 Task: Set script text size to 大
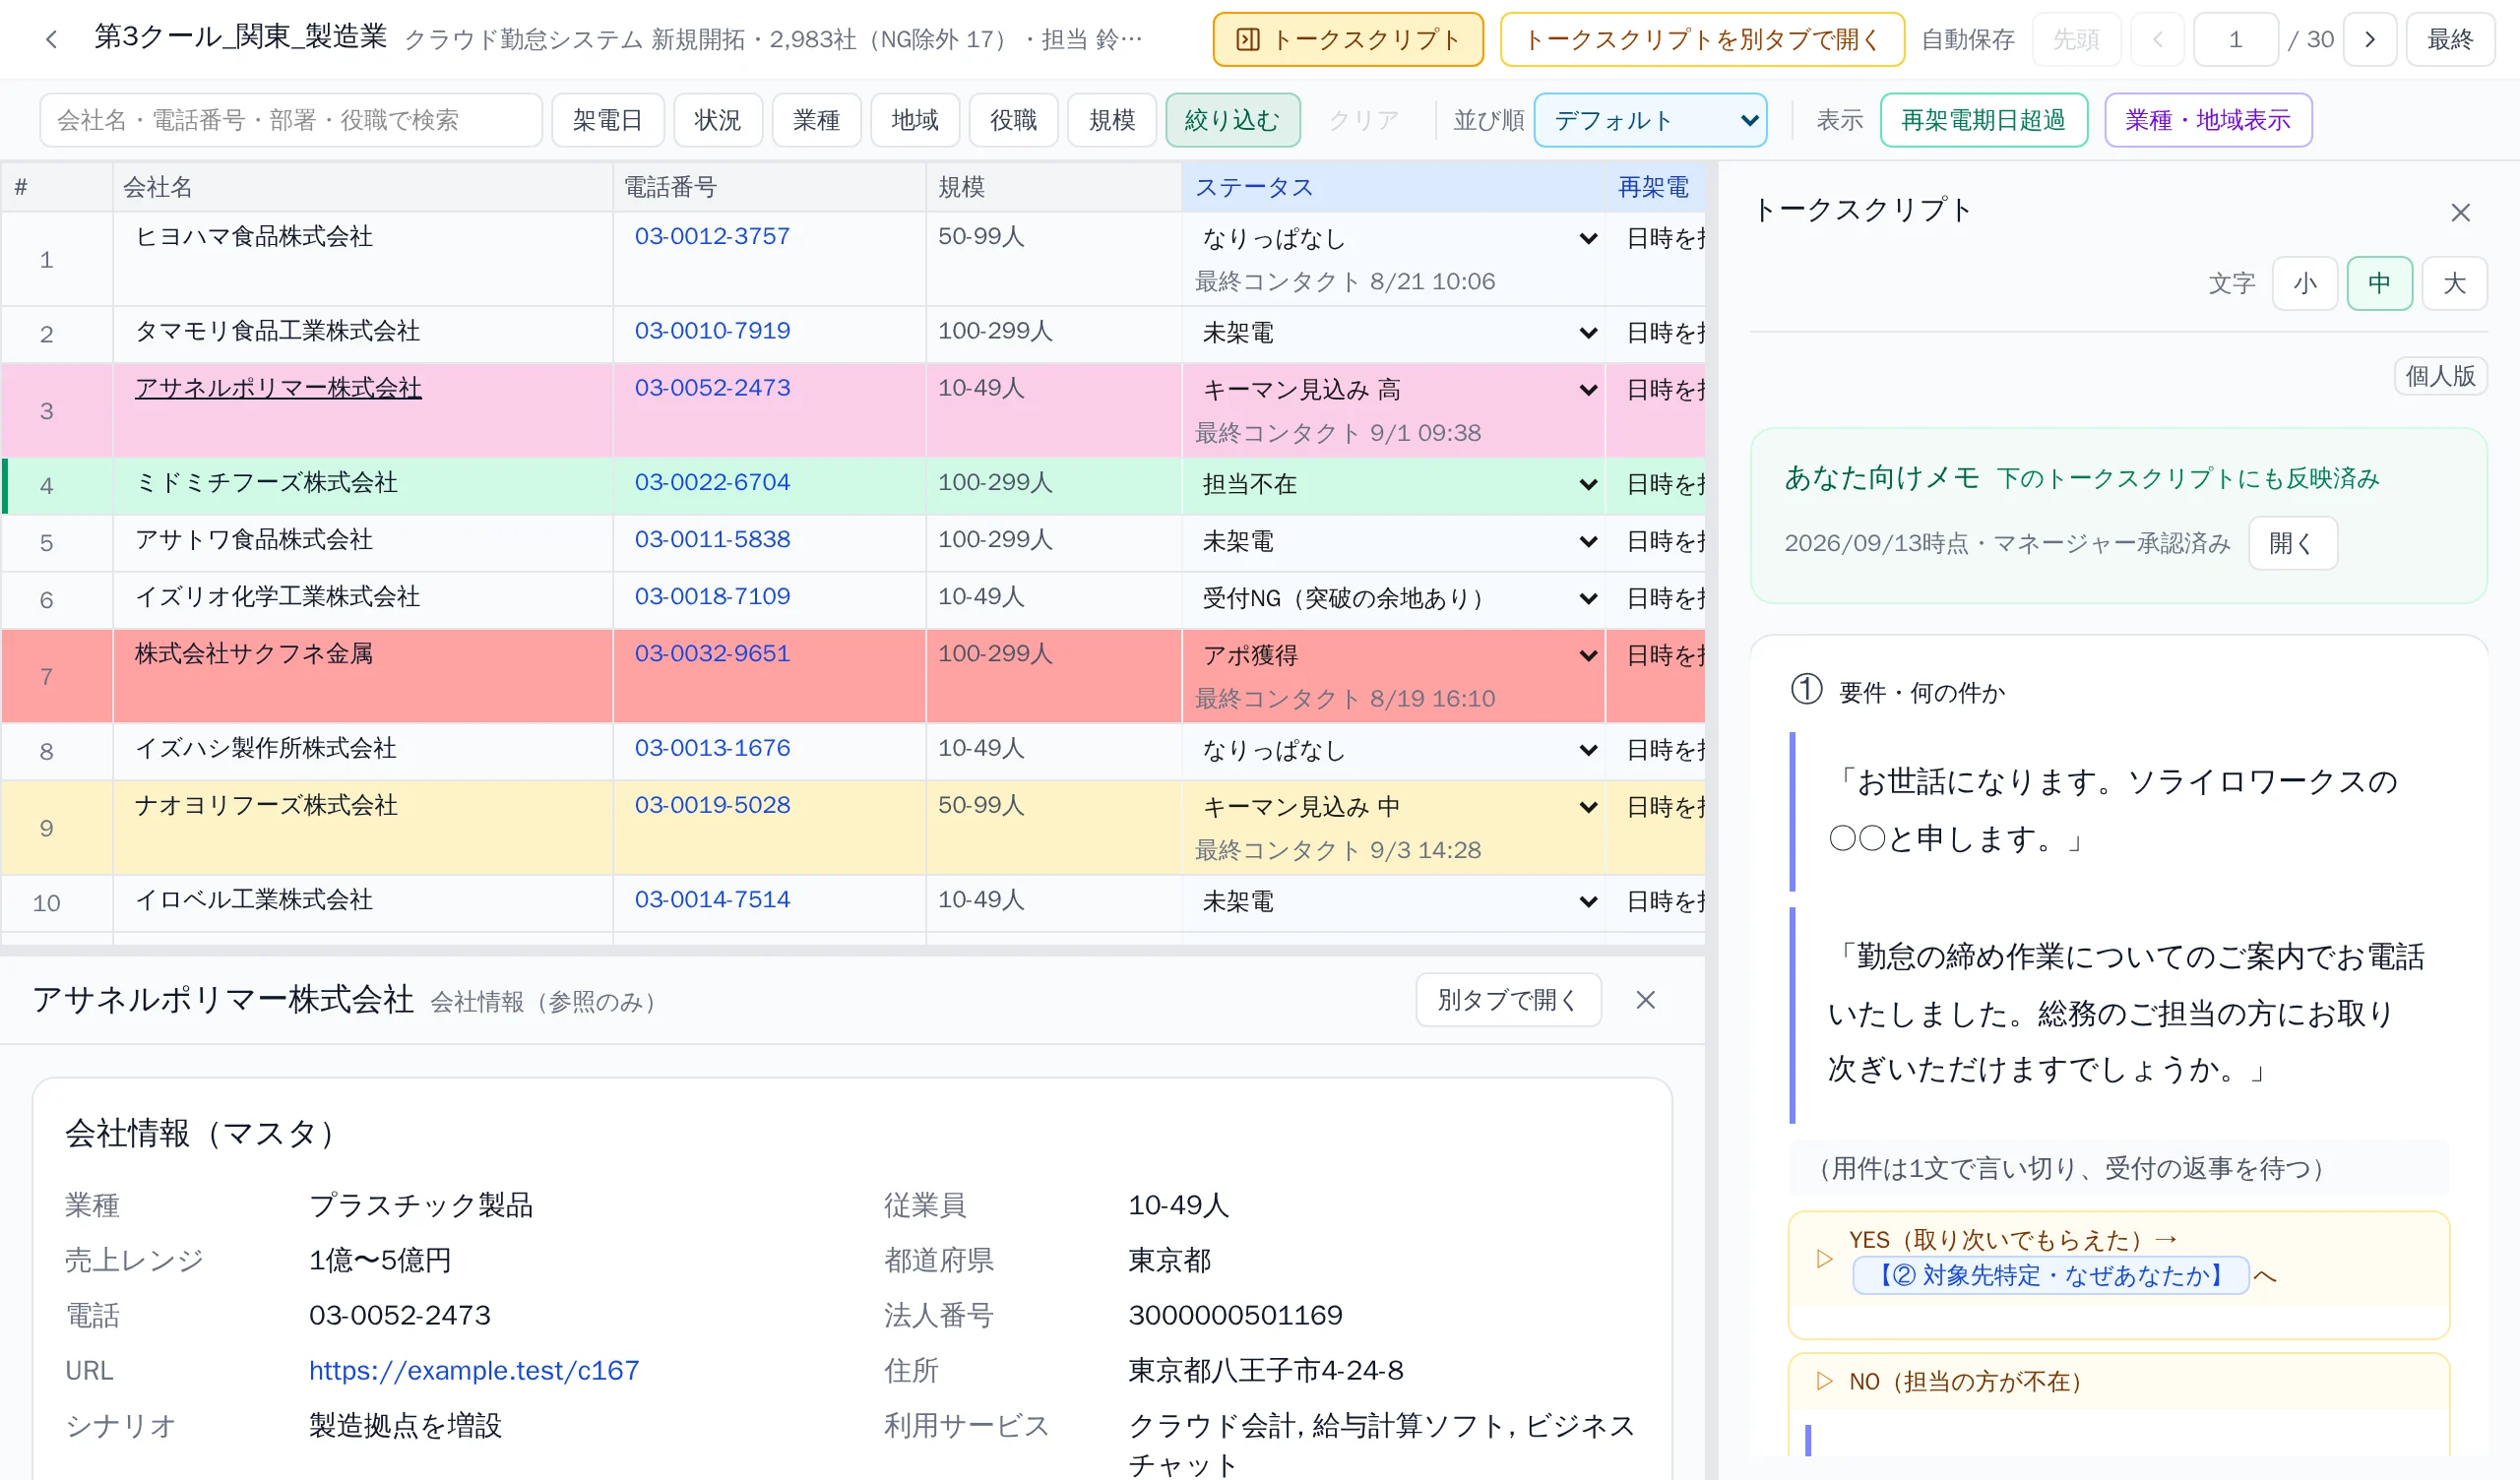pos(2453,283)
